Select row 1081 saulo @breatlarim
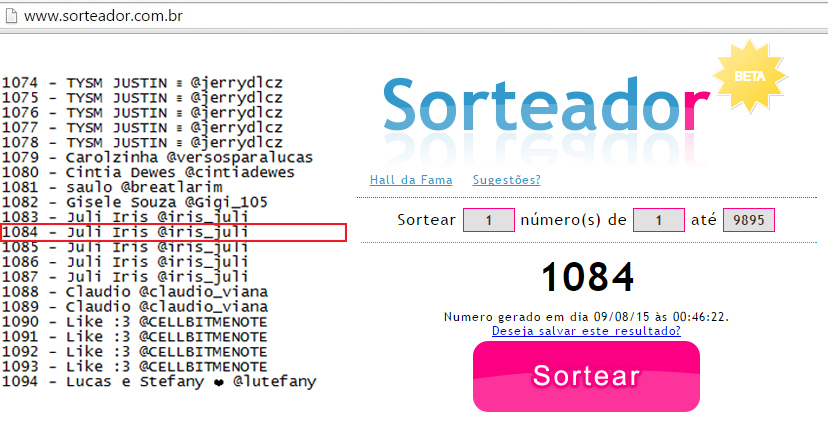Viewport: 829px width, 428px height. pos(112,187)
